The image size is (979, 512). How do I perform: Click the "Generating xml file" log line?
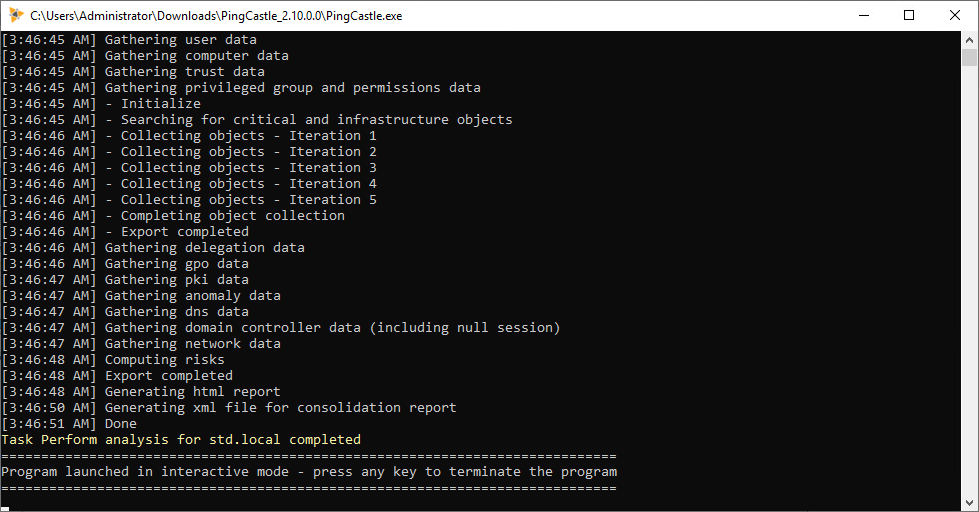pyautogui.click(x=280, y=408)
